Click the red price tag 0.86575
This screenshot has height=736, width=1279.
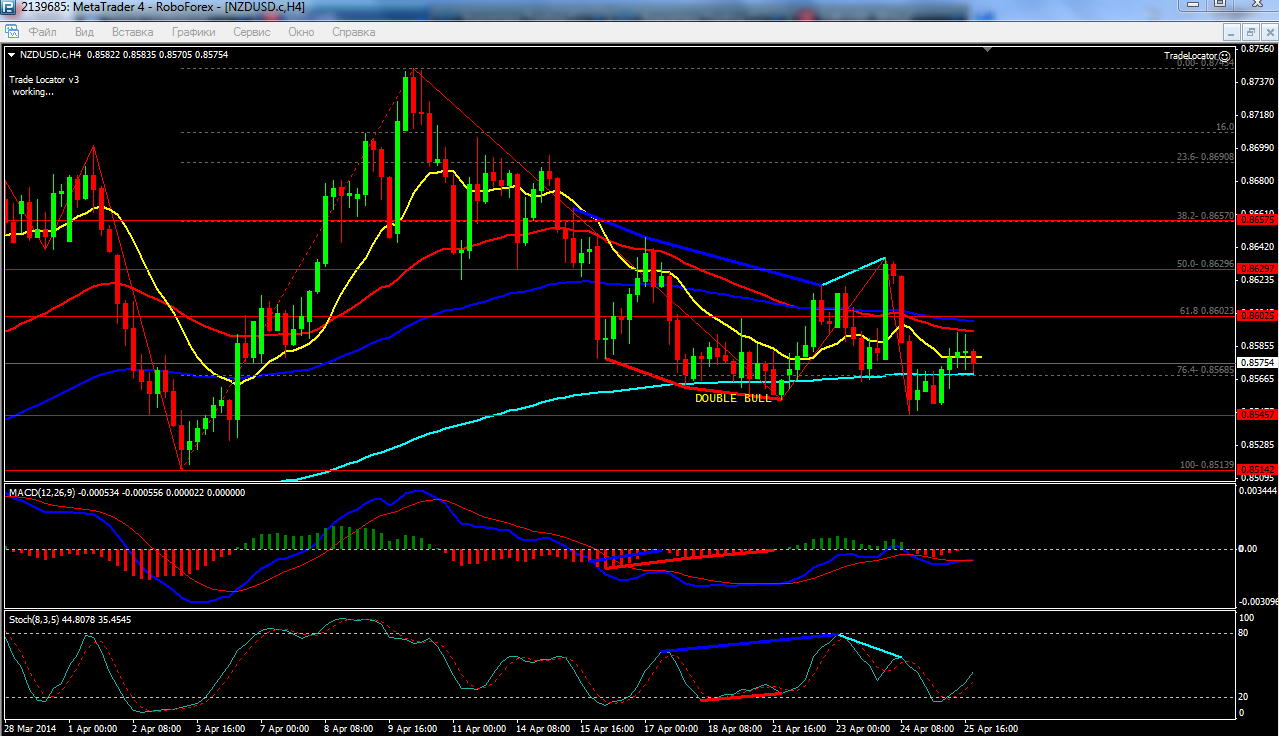tap(1257, 220)
